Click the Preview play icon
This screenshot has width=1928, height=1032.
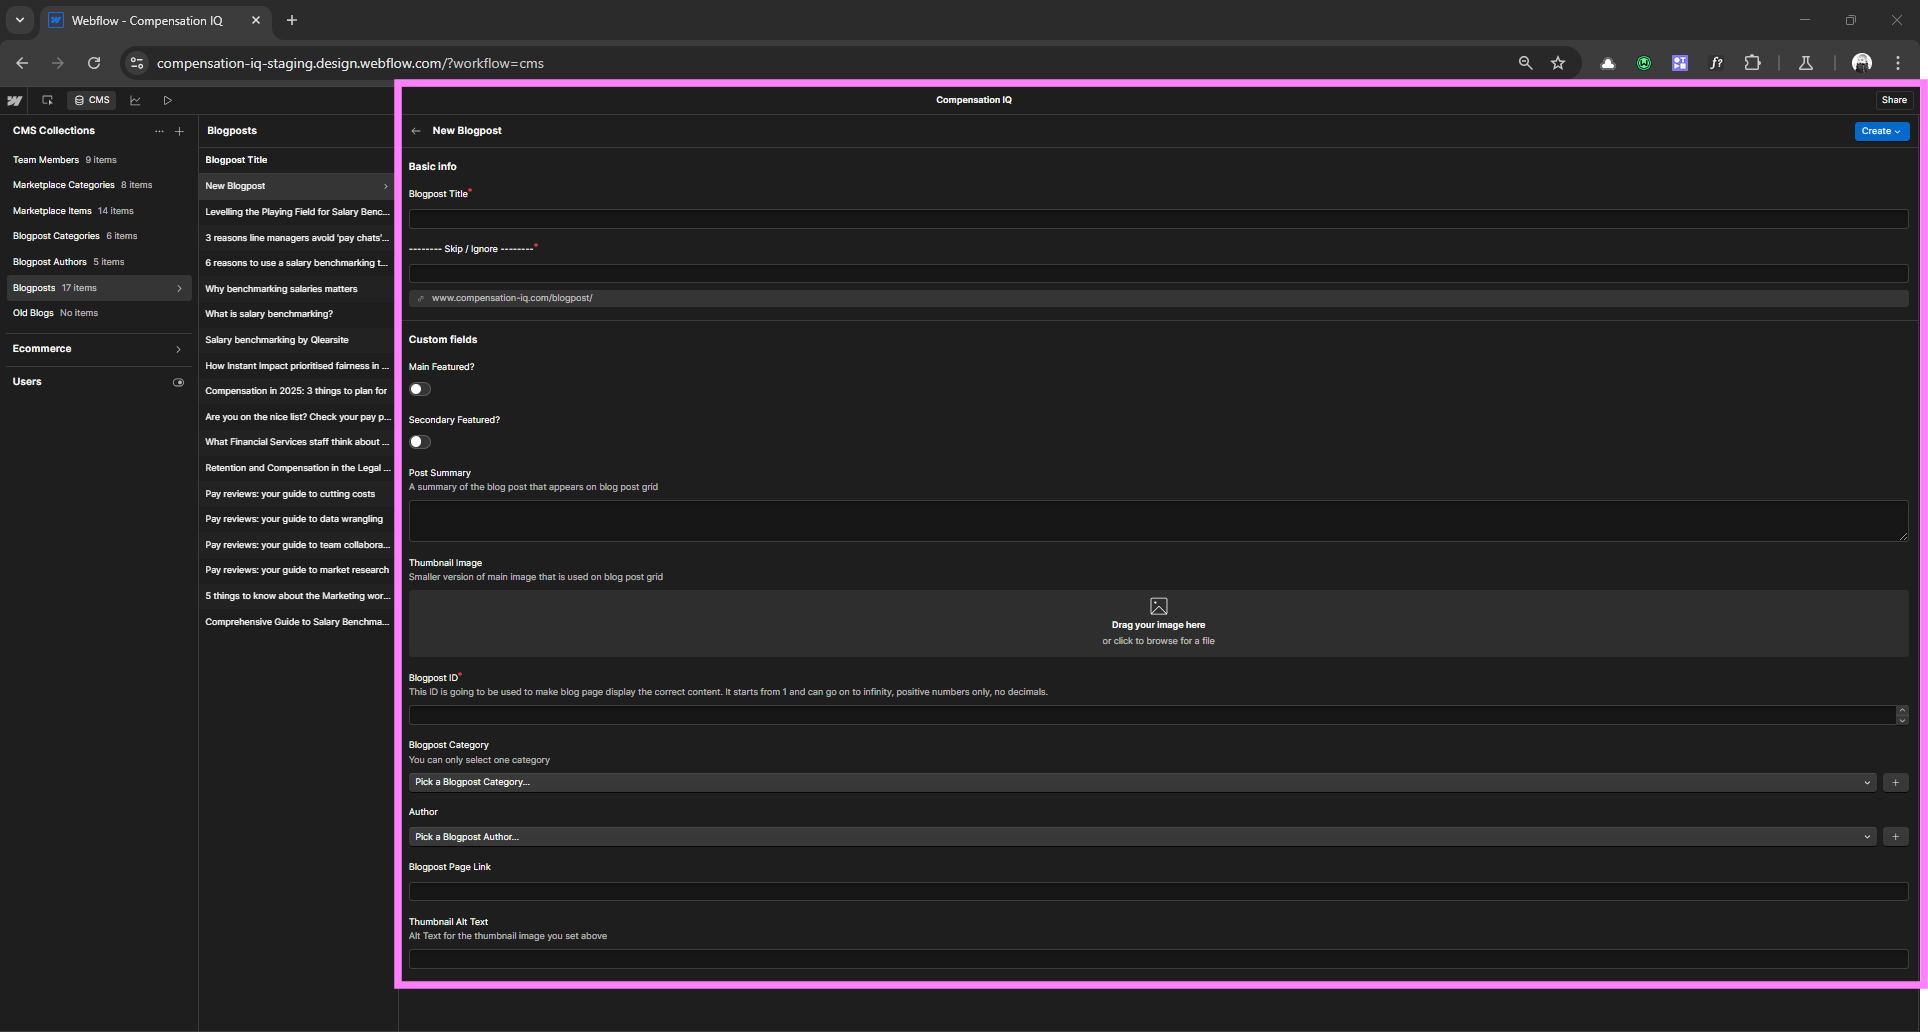point(167,100)
